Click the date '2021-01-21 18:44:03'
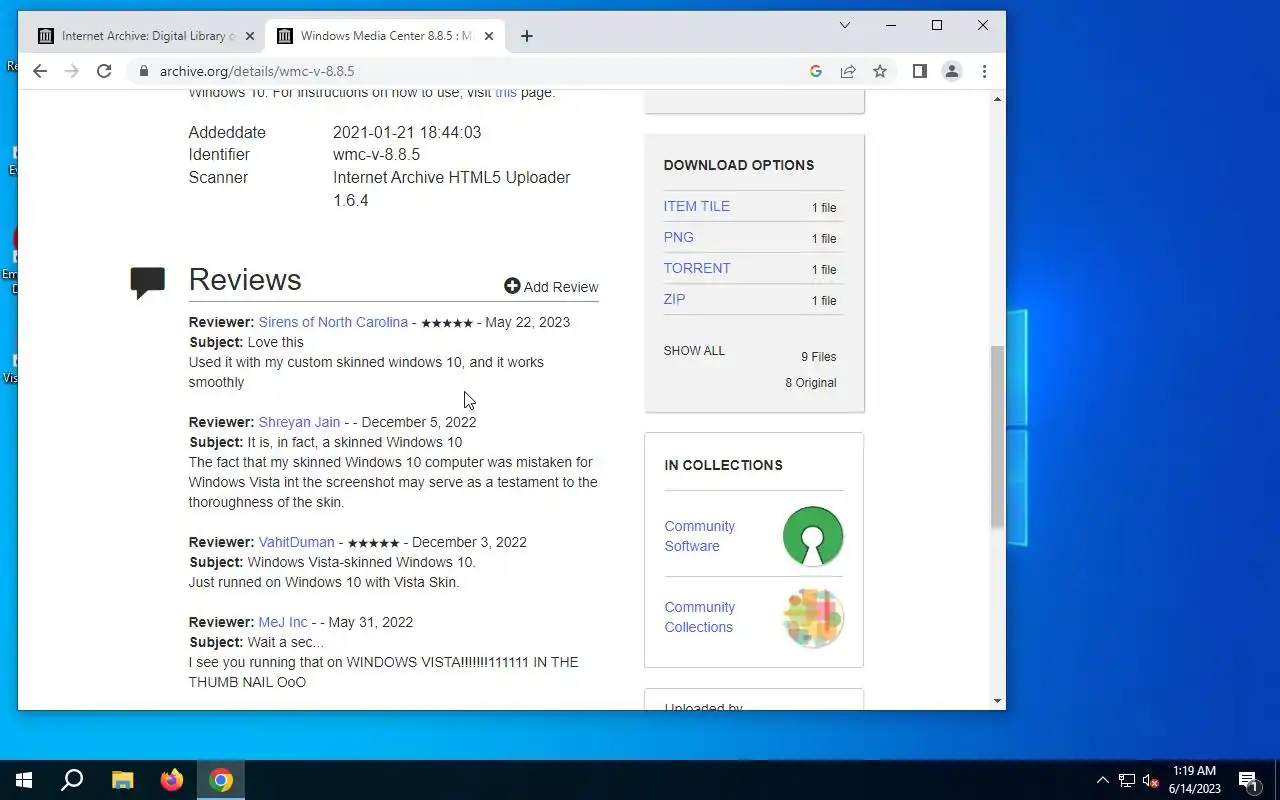Image resolution: width=1280 pixels, height=800 pixels. pyautogui.click(x=407, y=132)
